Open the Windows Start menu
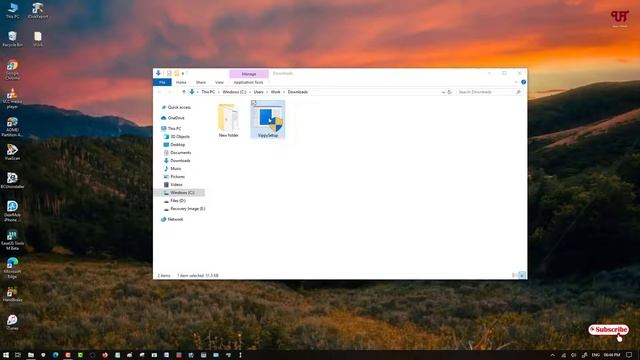This screenshot has height=360, width=640. coord(6,355)
